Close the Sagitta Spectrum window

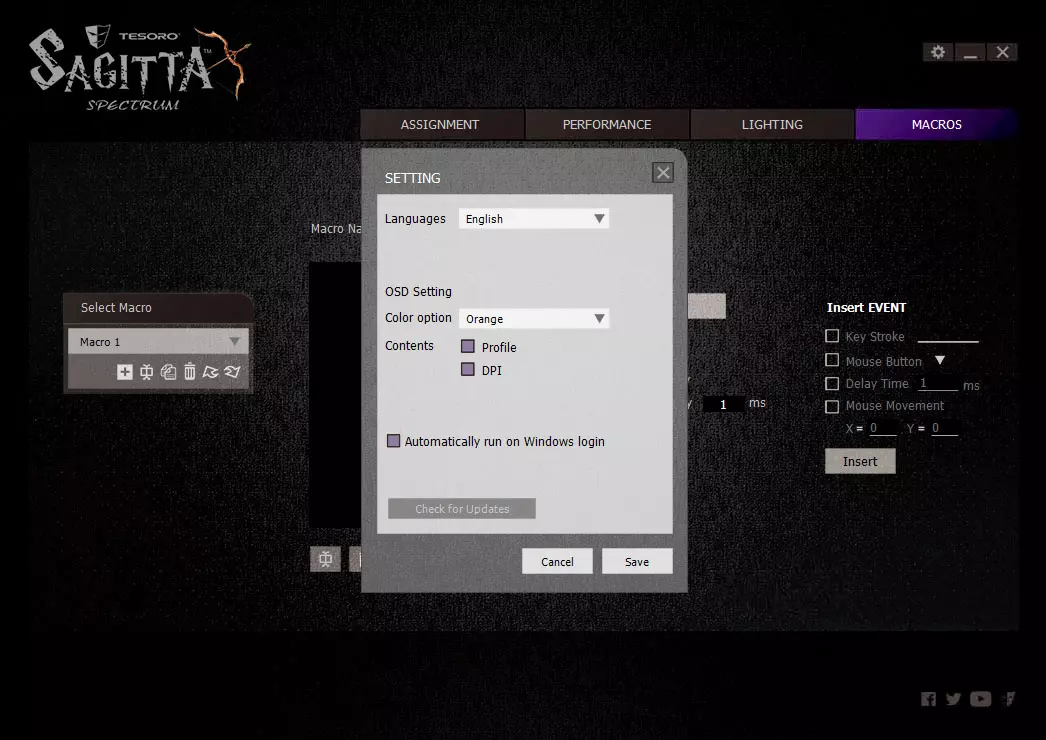(1003, 52)
